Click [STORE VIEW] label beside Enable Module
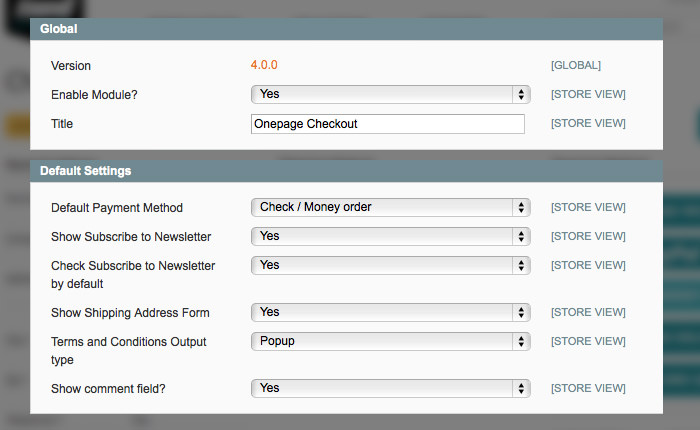The image size is (700, 430). [x=588, y=94]
